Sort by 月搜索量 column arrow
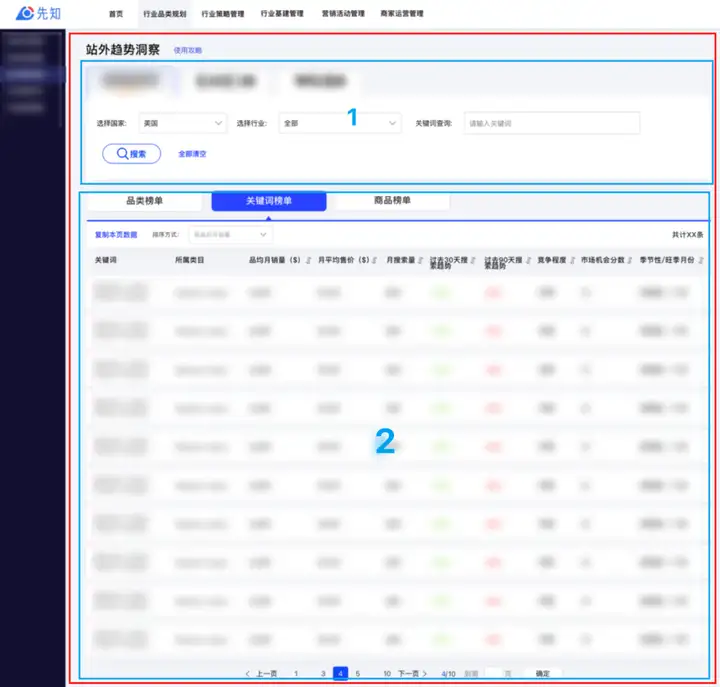Image resolution: width=720 pixels, height=687 pixels. pos(420,260)
